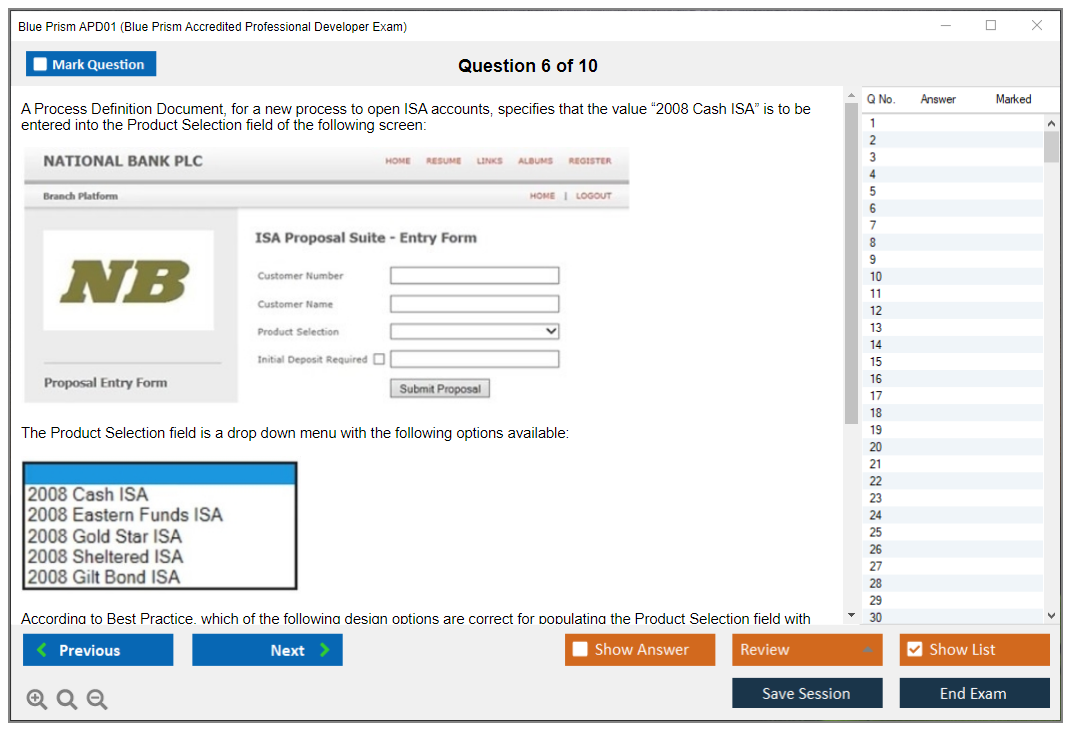
Task: Select question 6 row in the list
Action: coord(950,208)
